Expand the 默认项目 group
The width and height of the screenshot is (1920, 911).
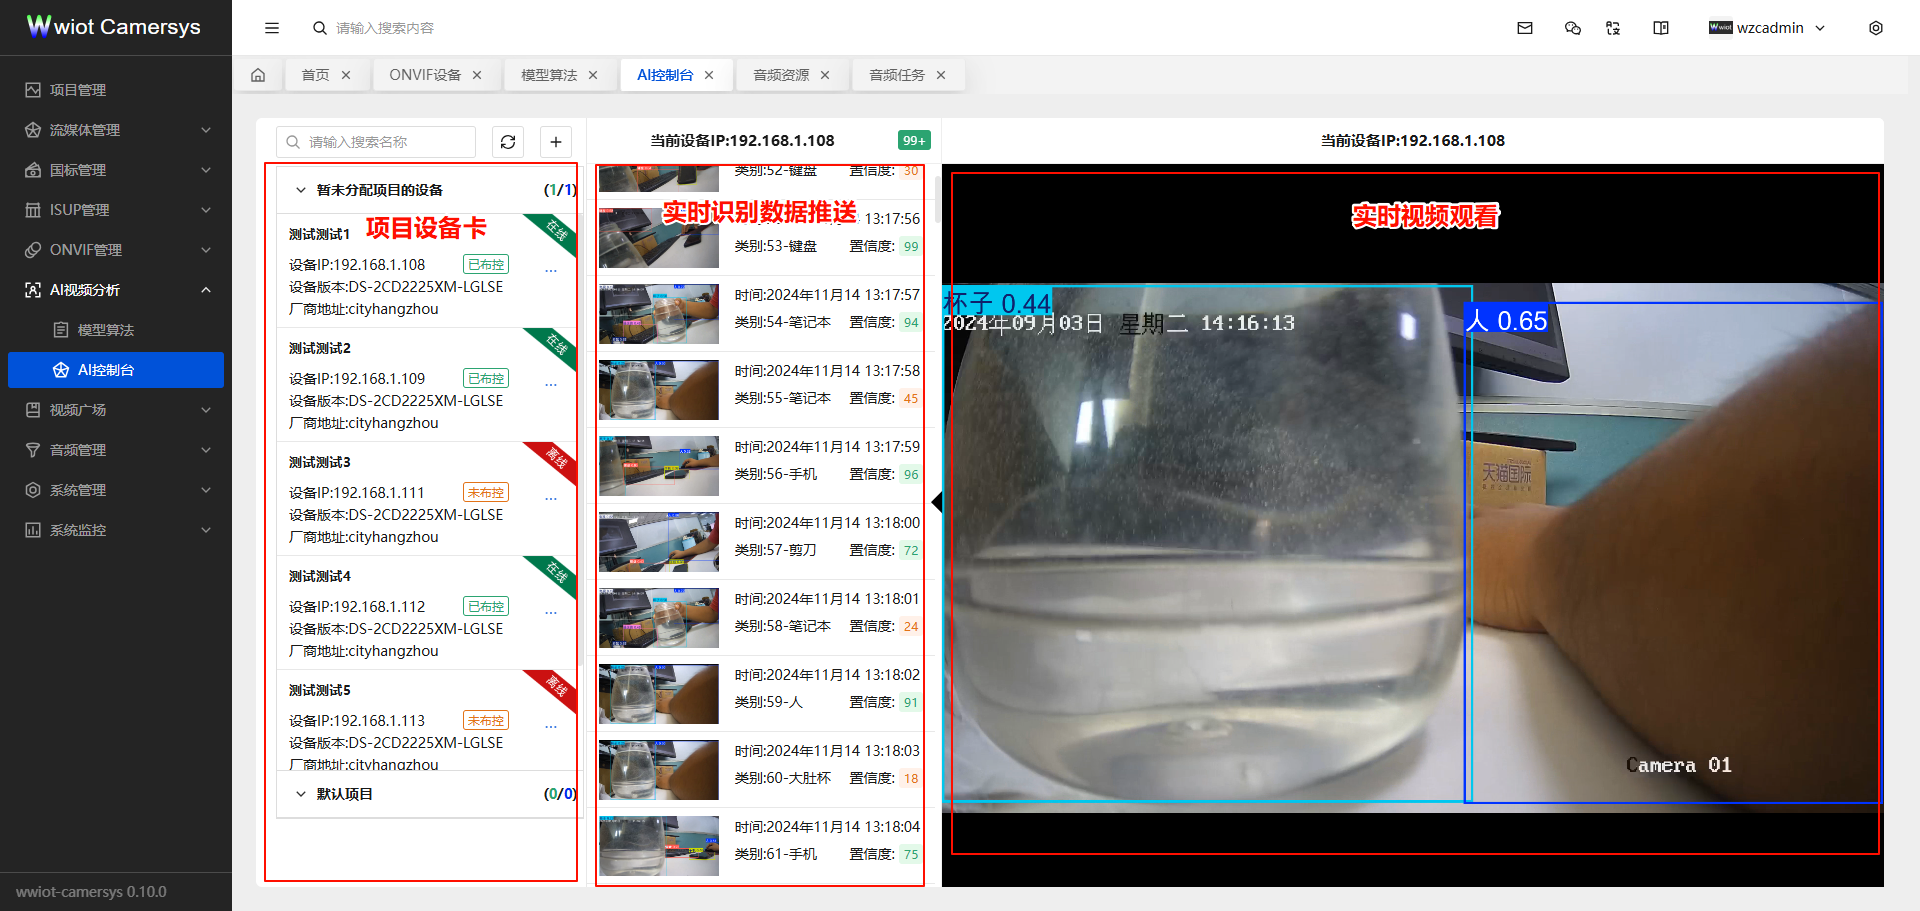[300, 794]
